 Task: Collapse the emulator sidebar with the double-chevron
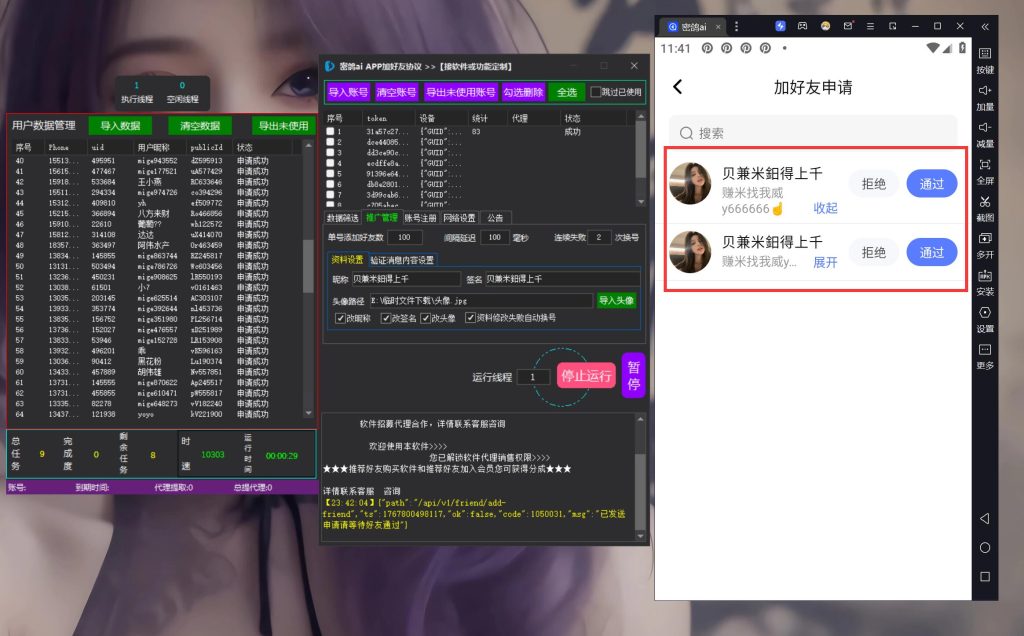tap(985, 26)
